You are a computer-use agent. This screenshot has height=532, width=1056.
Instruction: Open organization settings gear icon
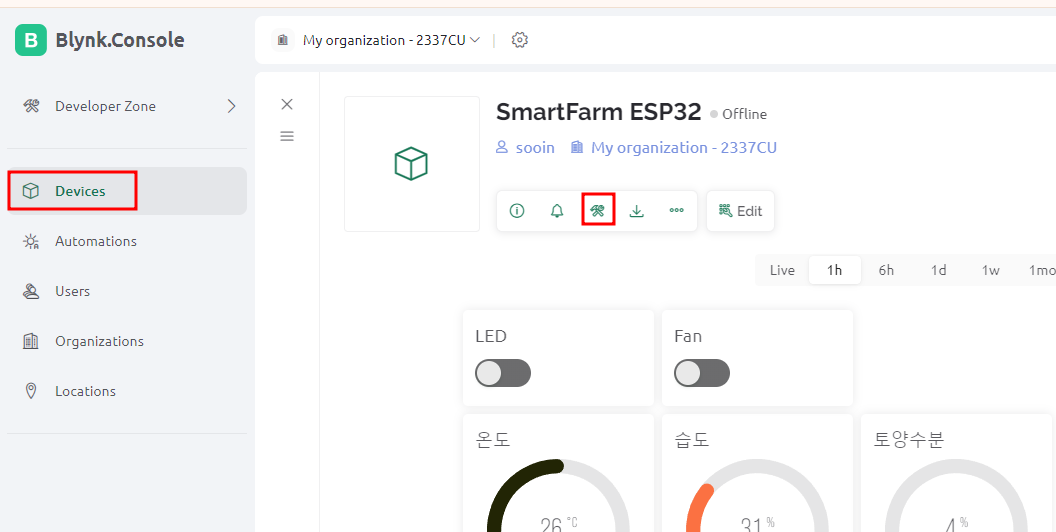pyautogui.click(x=519, y=40)
